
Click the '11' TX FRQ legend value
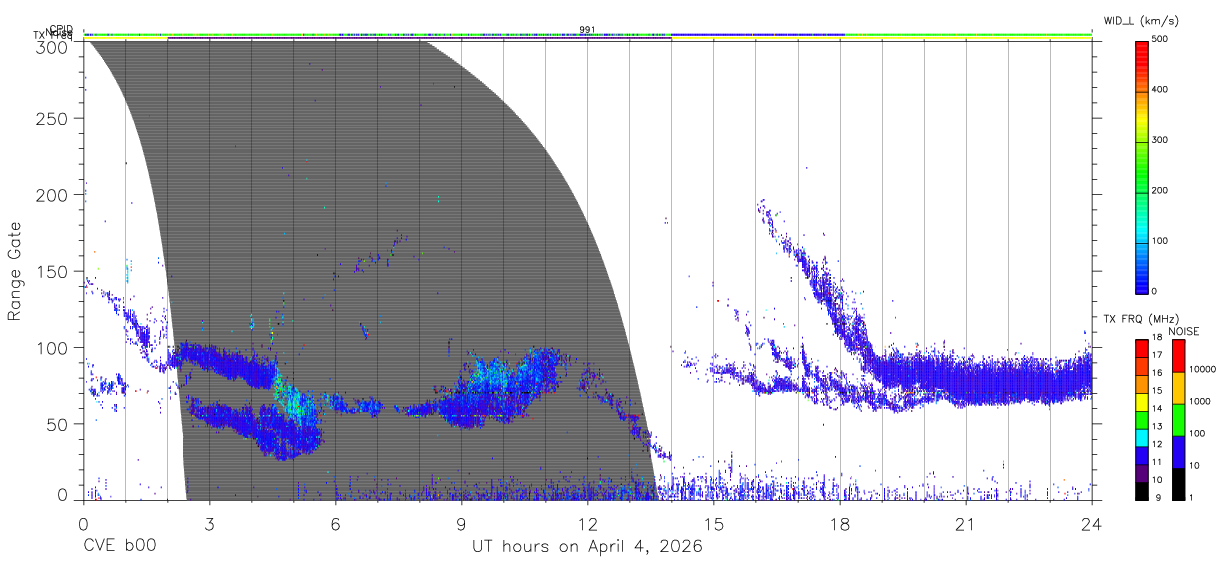point(1157,462)
